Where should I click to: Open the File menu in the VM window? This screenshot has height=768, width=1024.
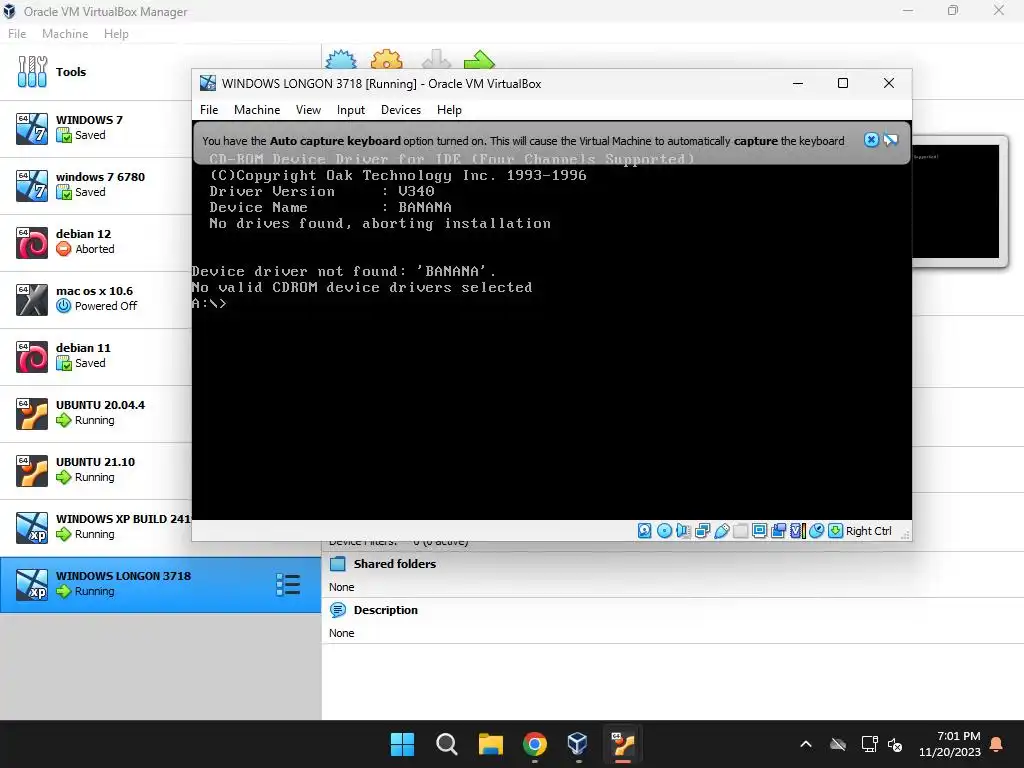[209, 110]
